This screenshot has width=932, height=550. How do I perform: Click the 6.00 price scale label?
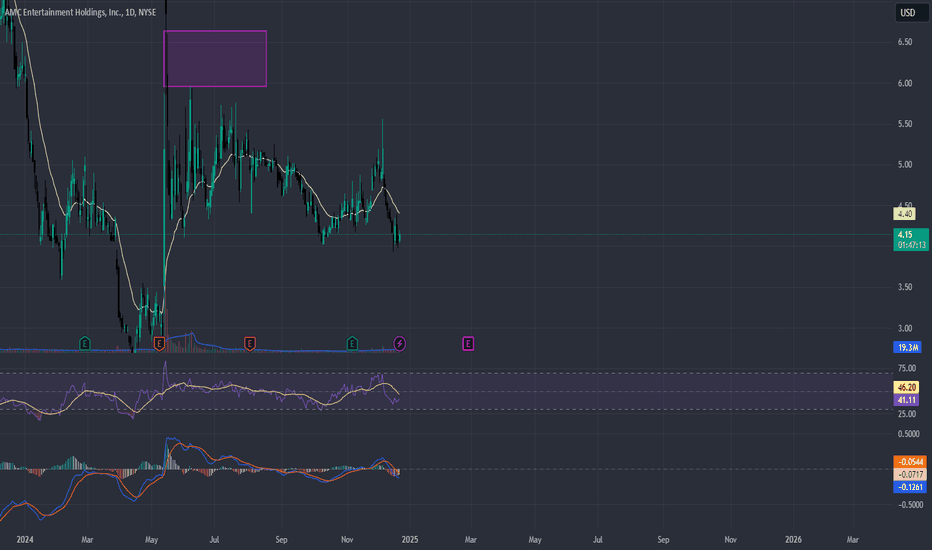click(x=905, y=83)
